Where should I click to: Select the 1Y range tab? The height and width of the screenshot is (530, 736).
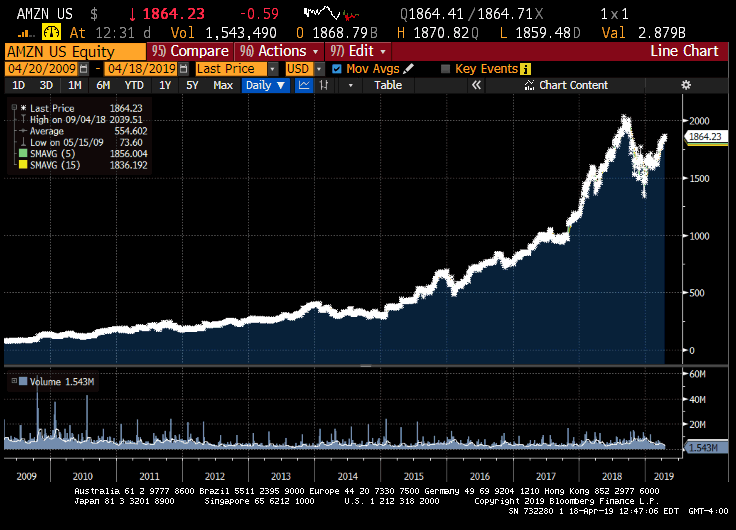point(165,85)
